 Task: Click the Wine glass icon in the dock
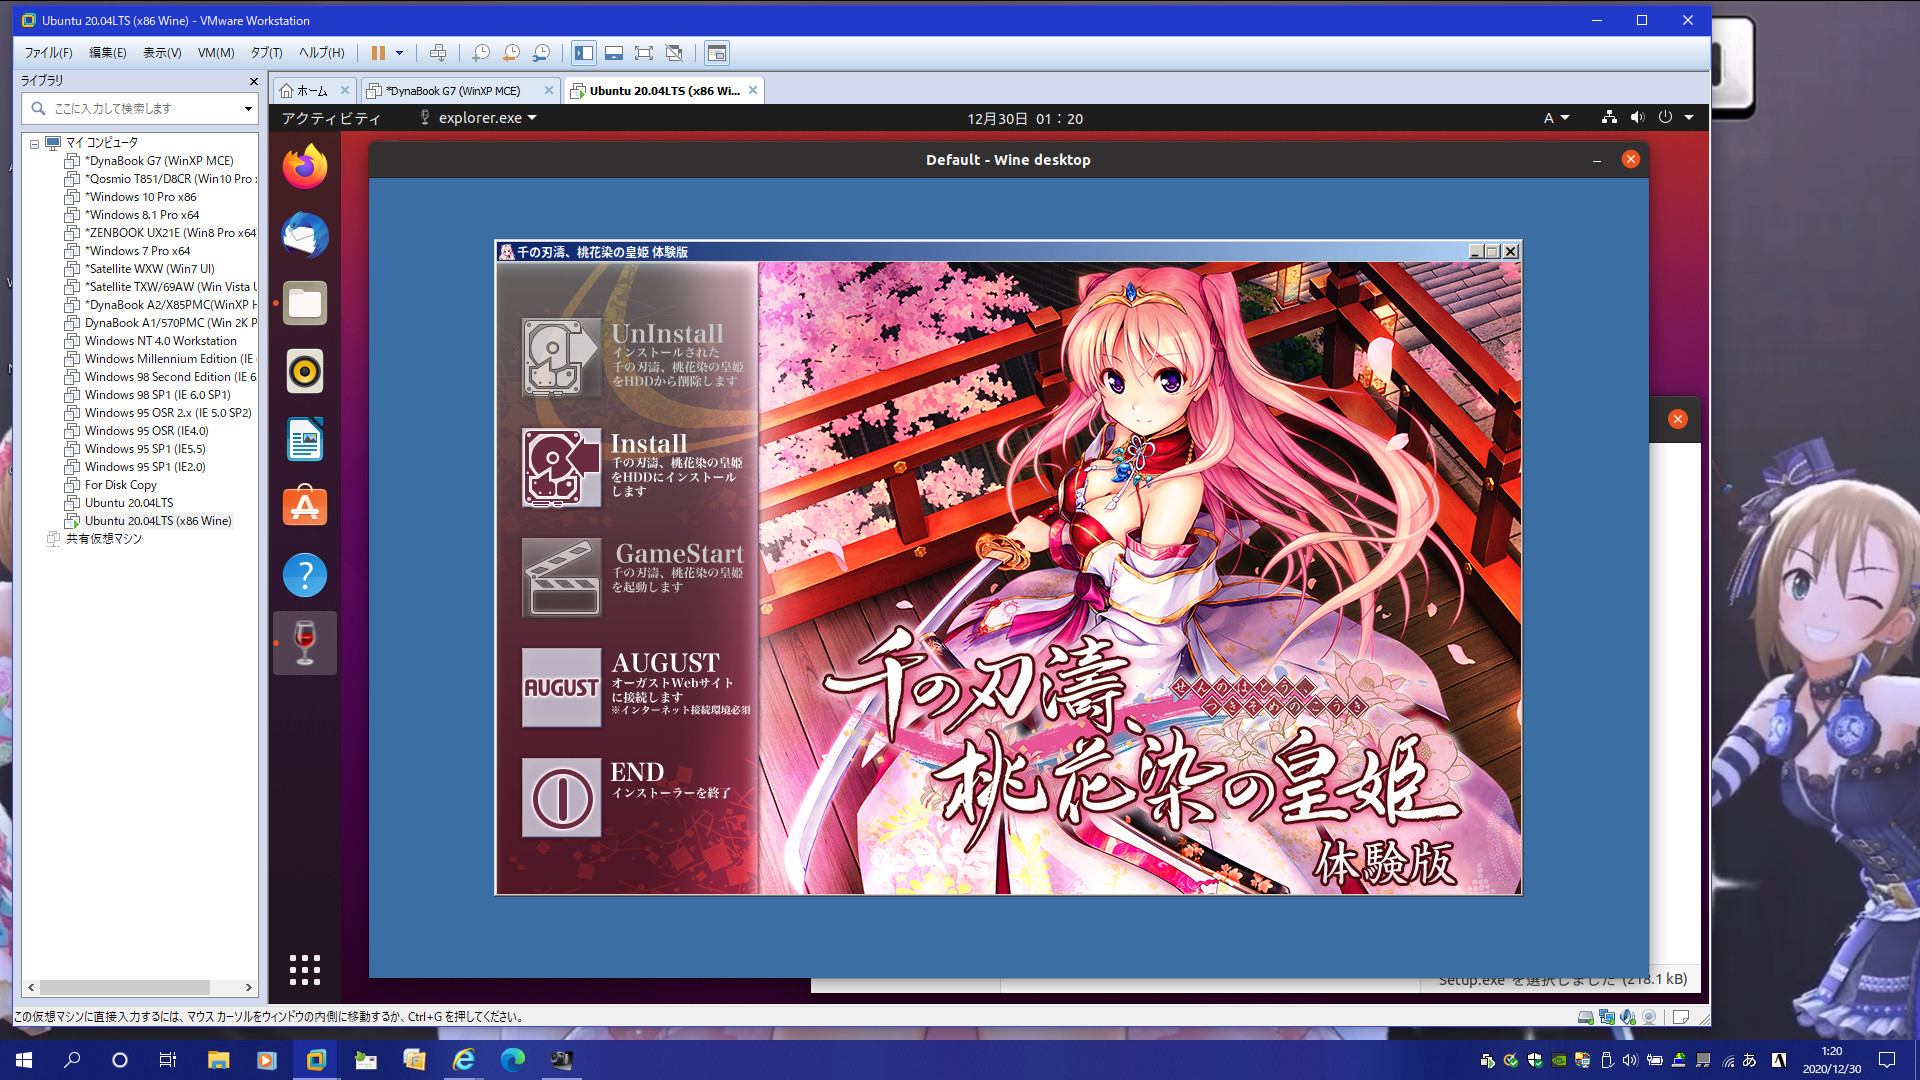point(305,643)
